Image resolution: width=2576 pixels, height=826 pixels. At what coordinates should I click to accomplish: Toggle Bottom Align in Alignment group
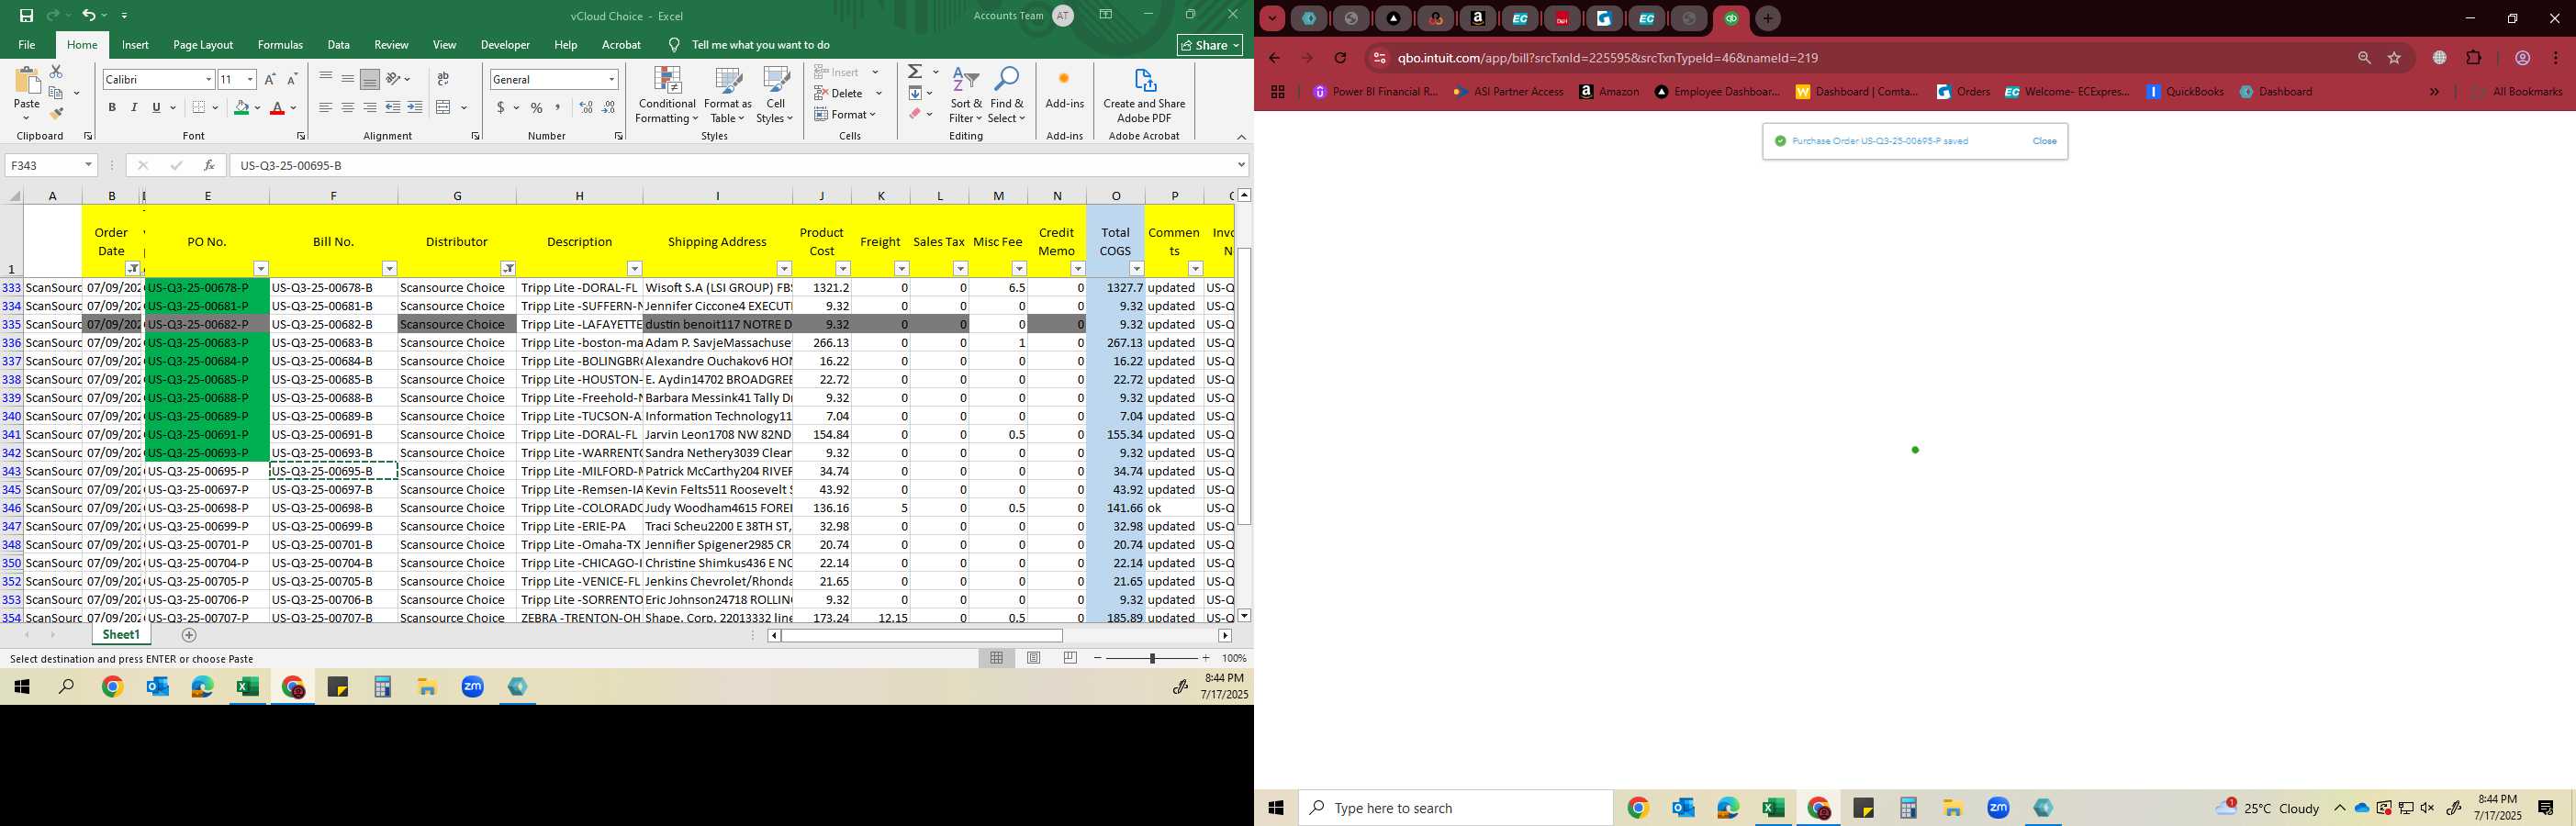click(x=370, y=79)
